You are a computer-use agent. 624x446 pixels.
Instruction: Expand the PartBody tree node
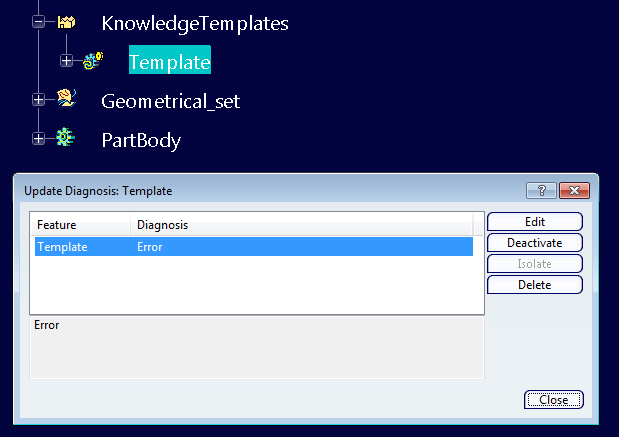(x=39, y=138)
